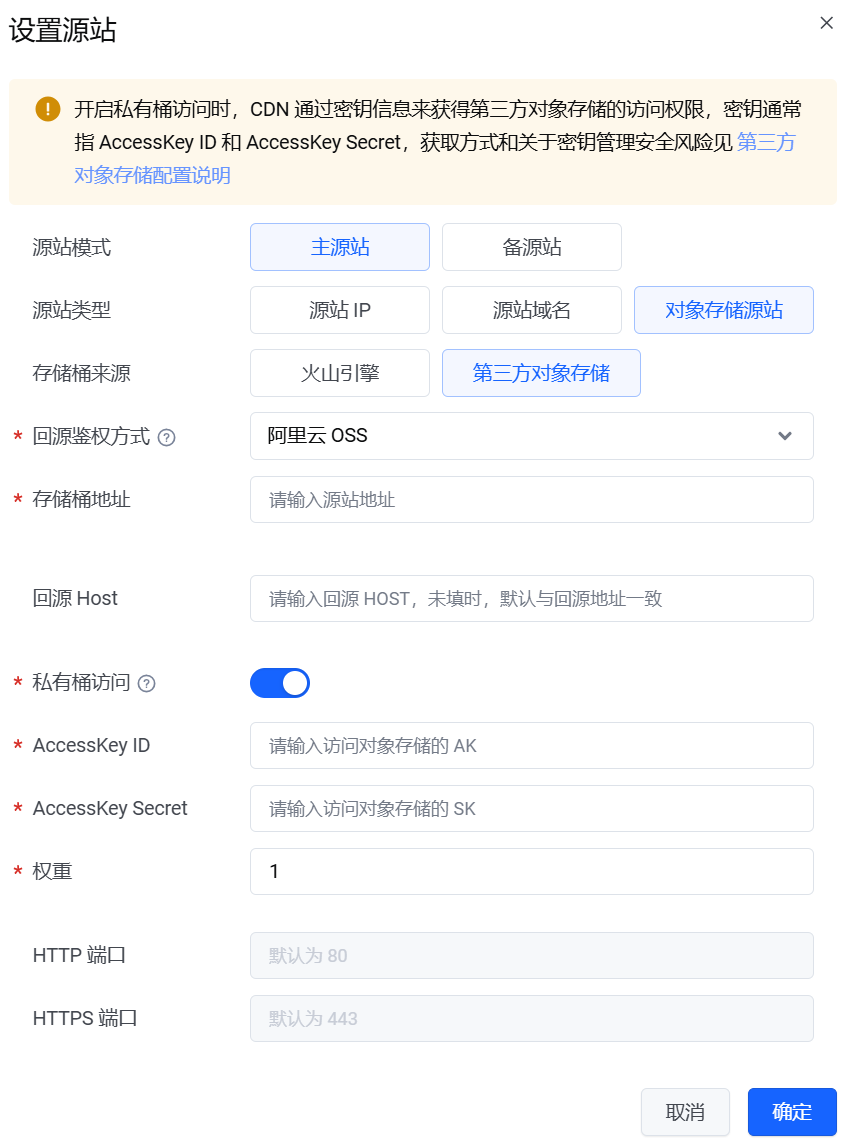Focus the AccessKey ID input field
848x1146 pixels.
531,745
